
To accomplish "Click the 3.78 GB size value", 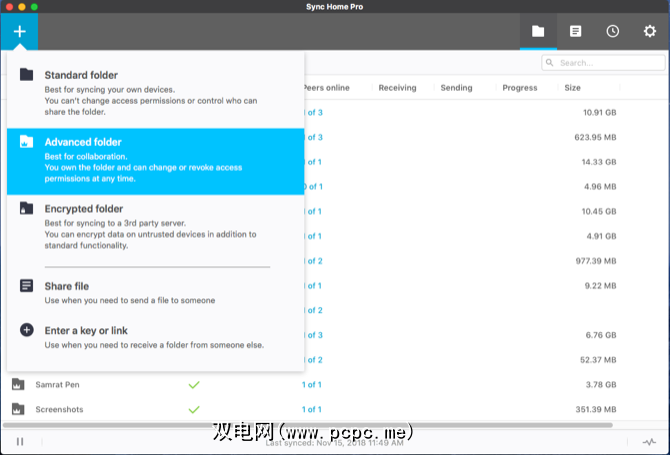I will (x=601, y=385).
